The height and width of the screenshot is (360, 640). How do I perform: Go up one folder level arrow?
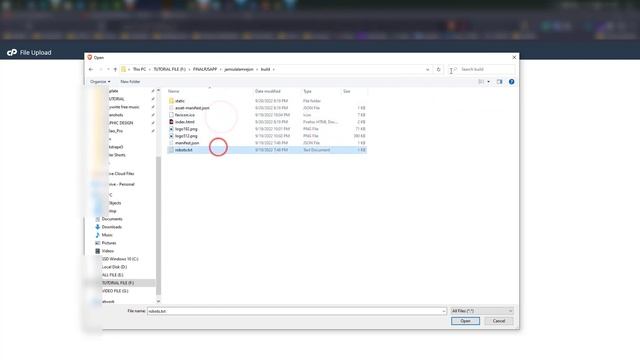tap(115, 69)
